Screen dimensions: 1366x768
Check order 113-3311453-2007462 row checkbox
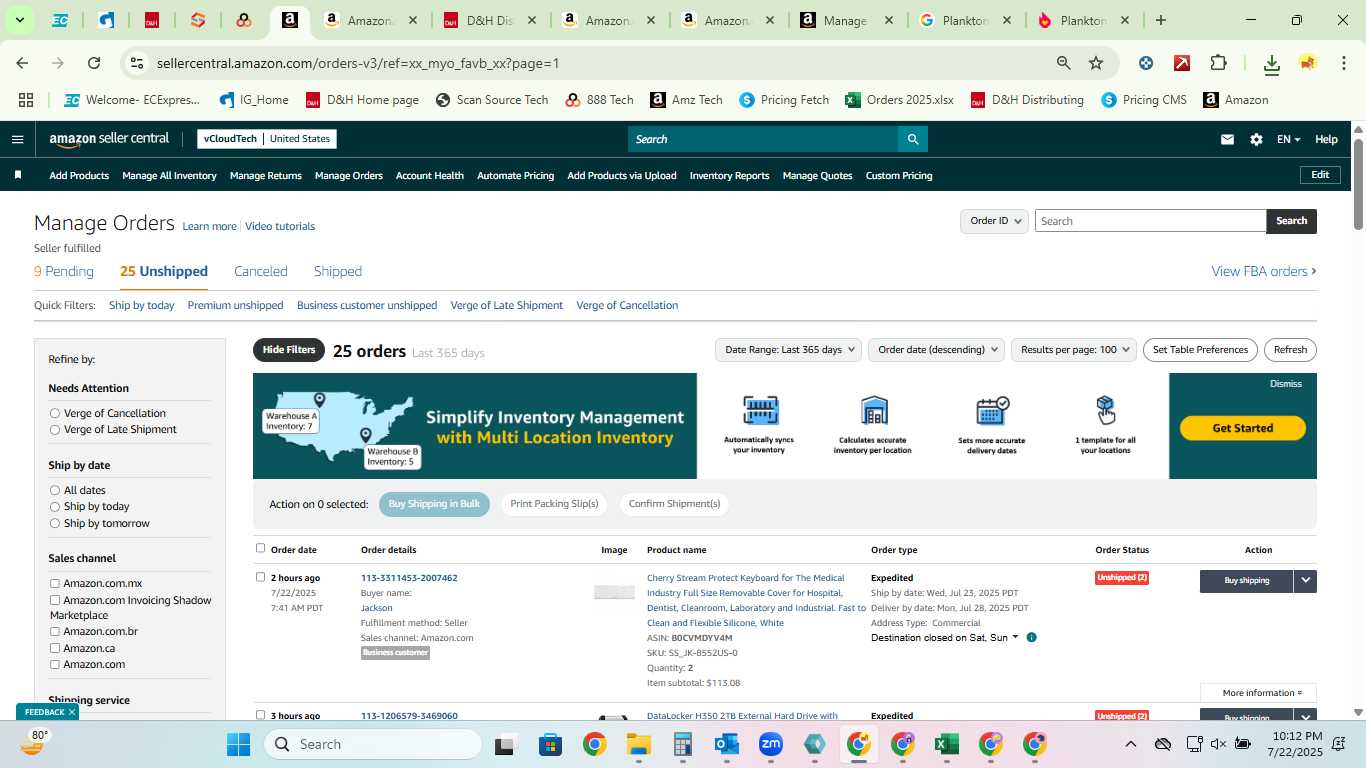pyautogui.click(x=261, y=577)
